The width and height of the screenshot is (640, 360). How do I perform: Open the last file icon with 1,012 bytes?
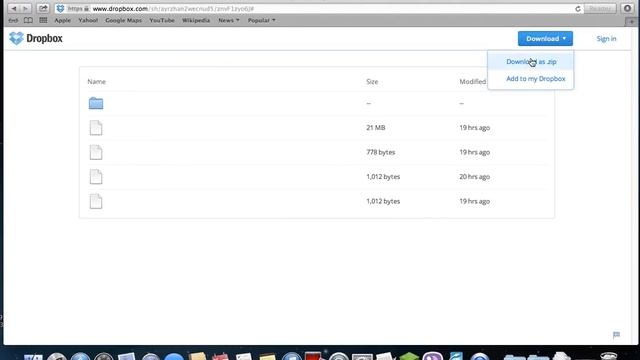pyautogui.click(x=96, y=201)
